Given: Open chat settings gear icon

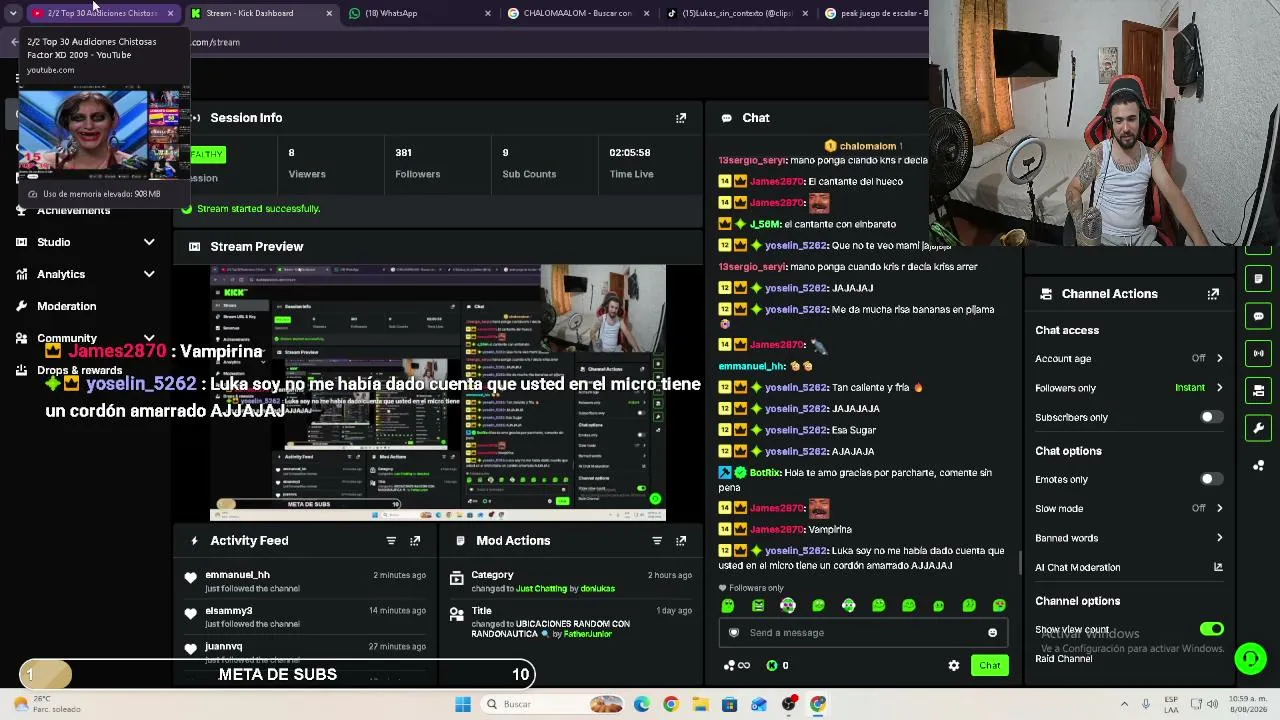Looking at the screenshot, I should pyautogui.click(x=954, y=666).
